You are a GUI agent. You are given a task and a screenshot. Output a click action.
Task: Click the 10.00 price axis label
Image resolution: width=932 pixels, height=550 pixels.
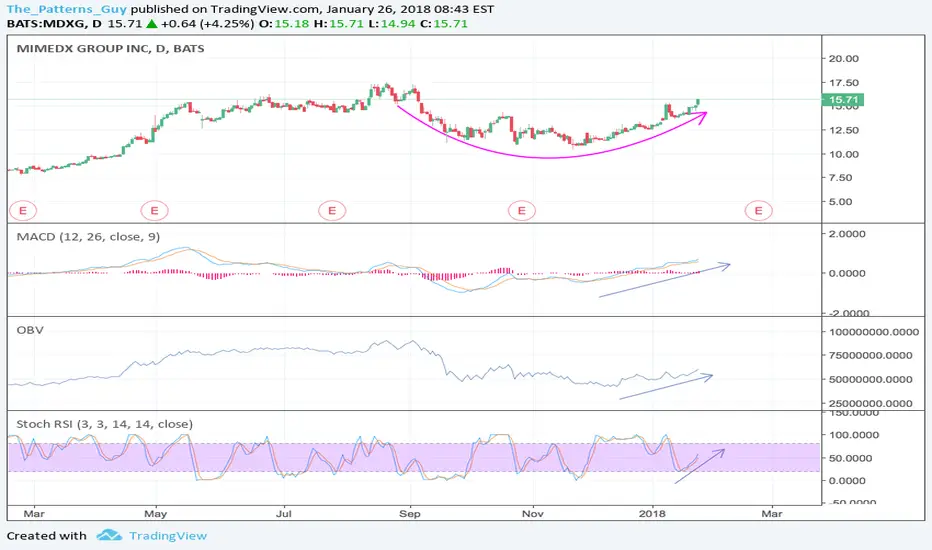click(x=844, y=154)
